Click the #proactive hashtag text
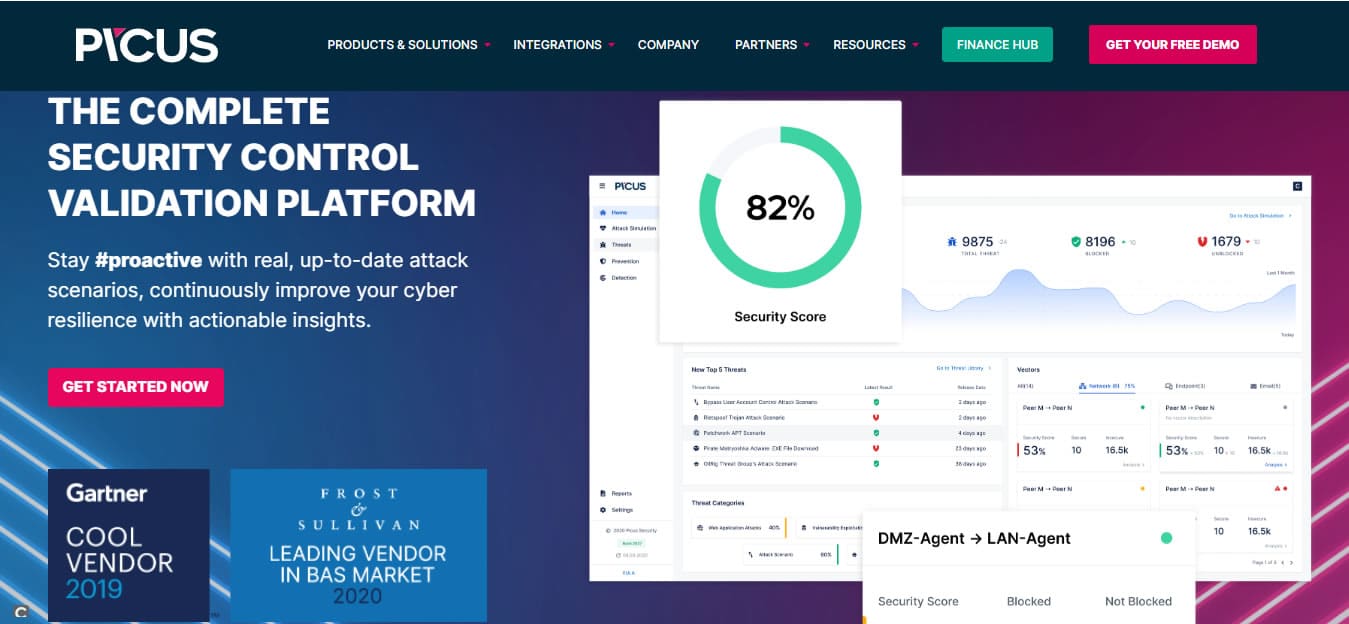Screen dimensions: 1349x624 tap(148, 260)
